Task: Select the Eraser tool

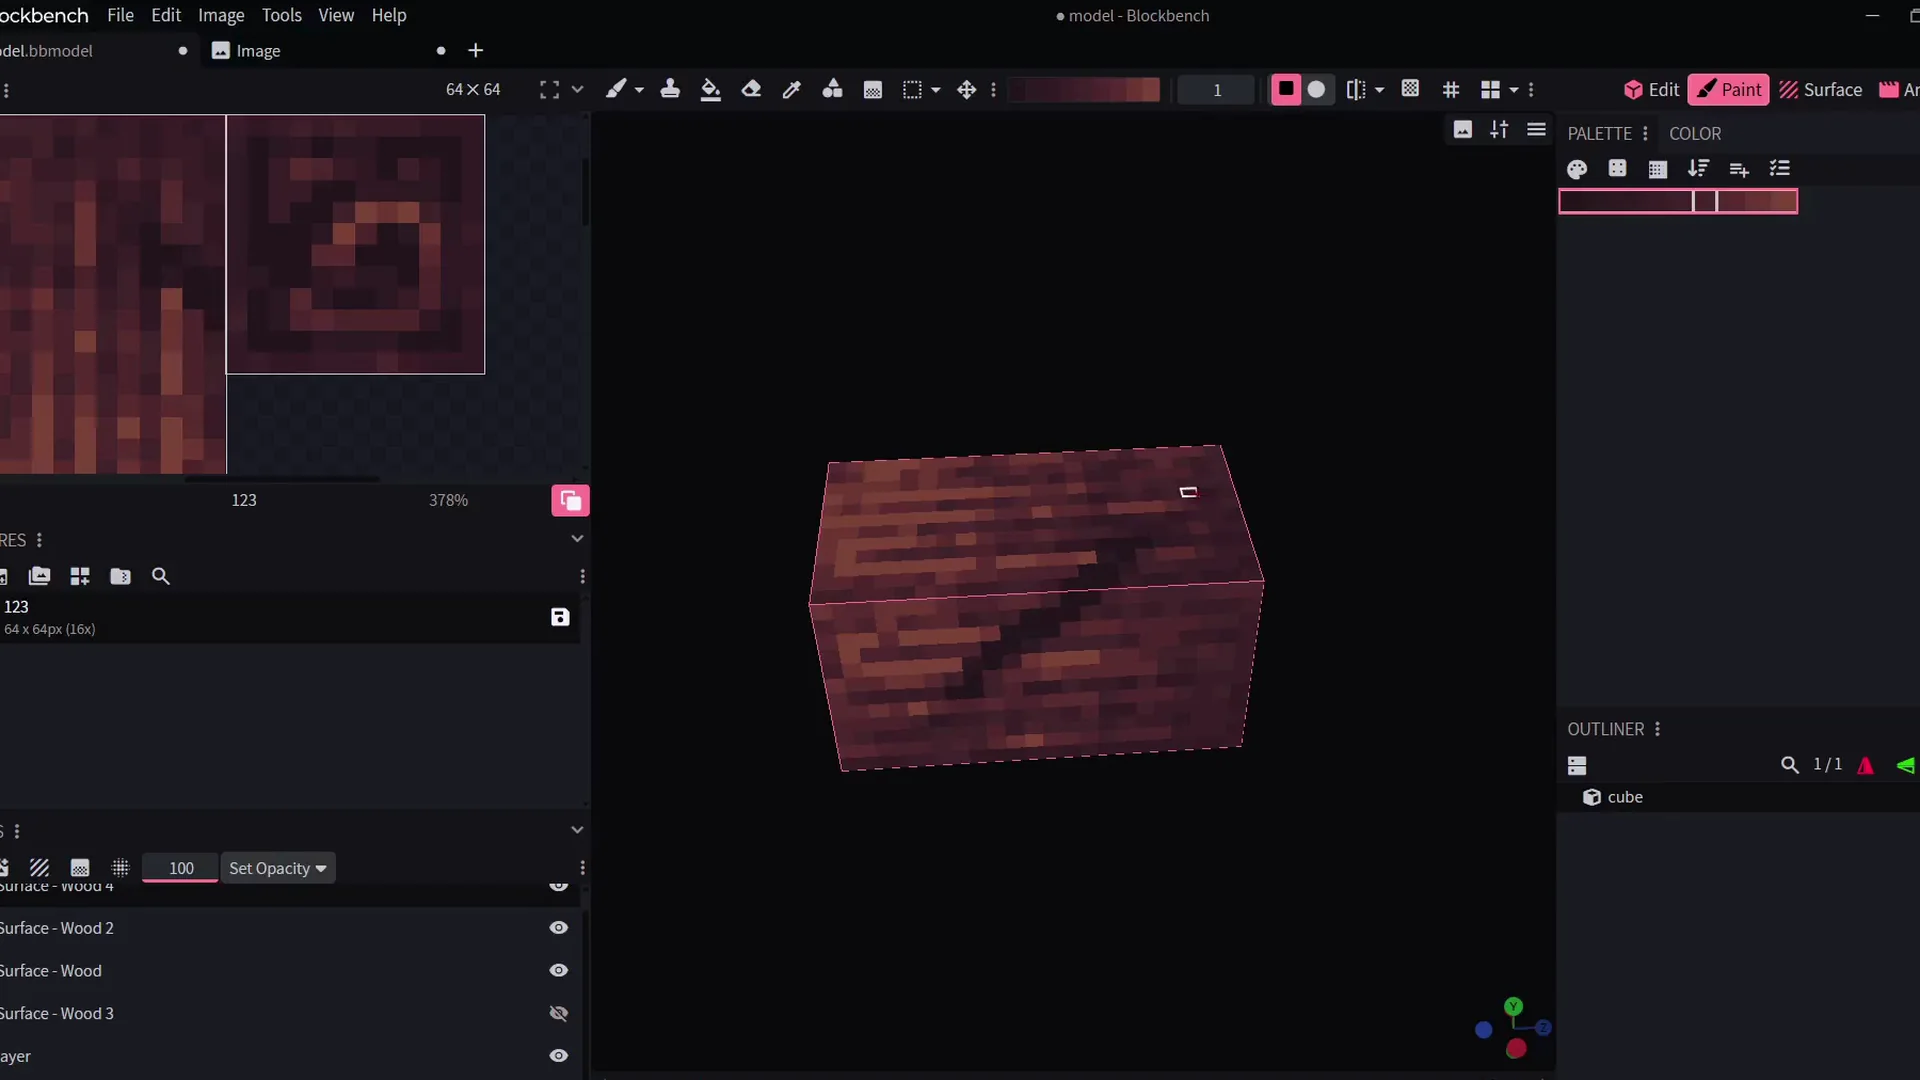Action: point(751,89)
